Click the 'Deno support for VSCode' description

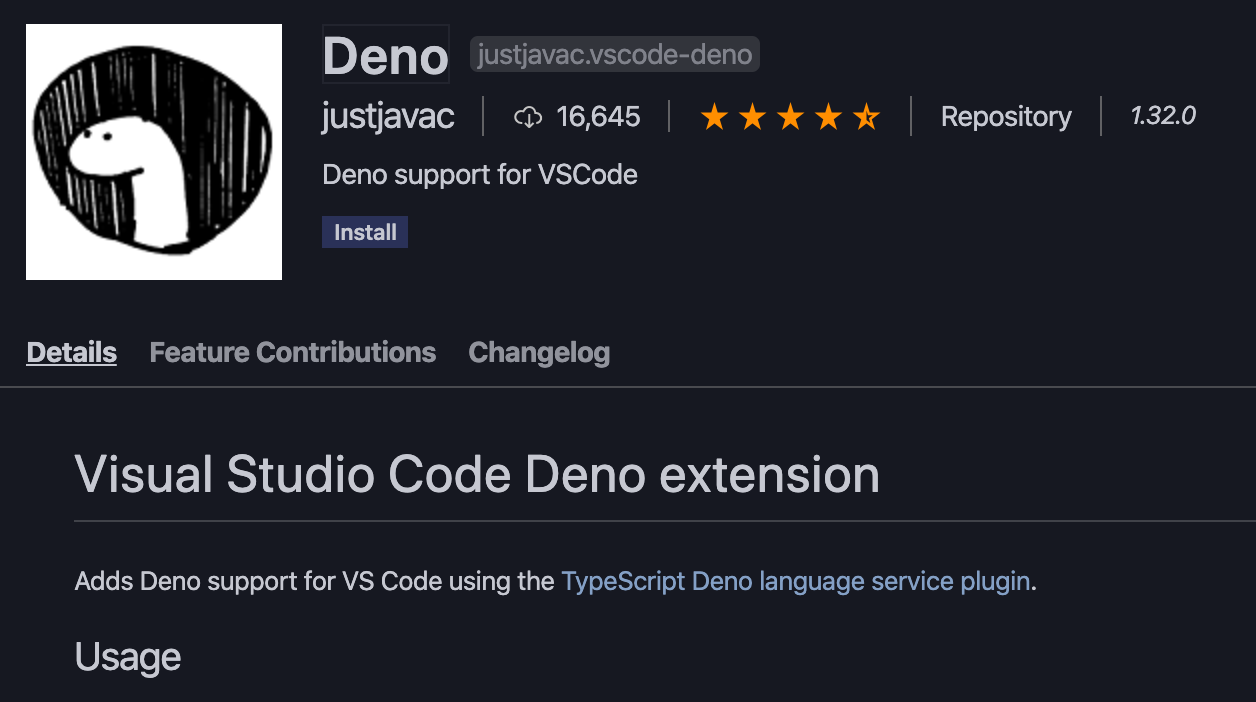[x=480, y=175]
